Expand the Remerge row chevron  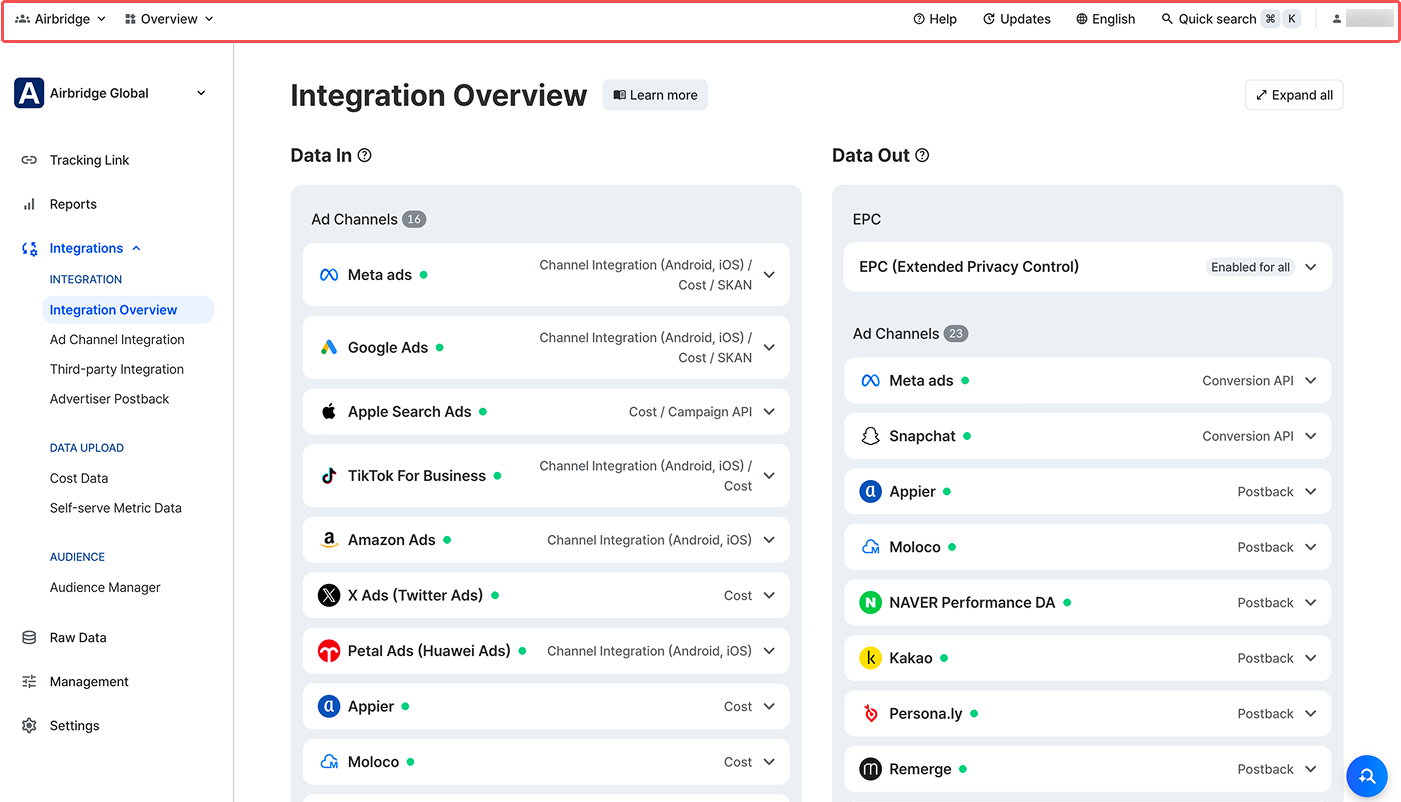(x=1311, y=769)
